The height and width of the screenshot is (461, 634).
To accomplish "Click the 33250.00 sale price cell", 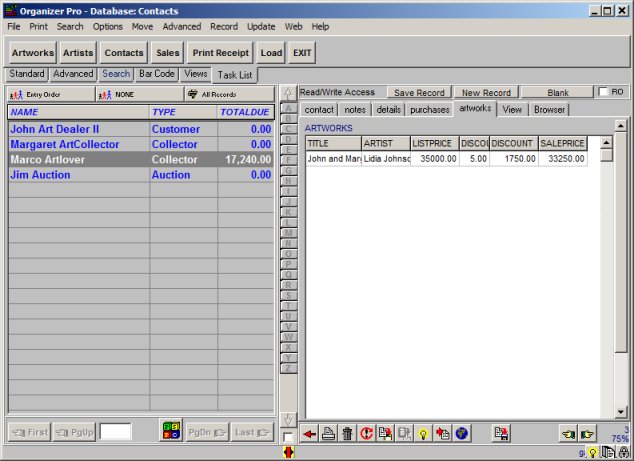I will coord(562,159).
